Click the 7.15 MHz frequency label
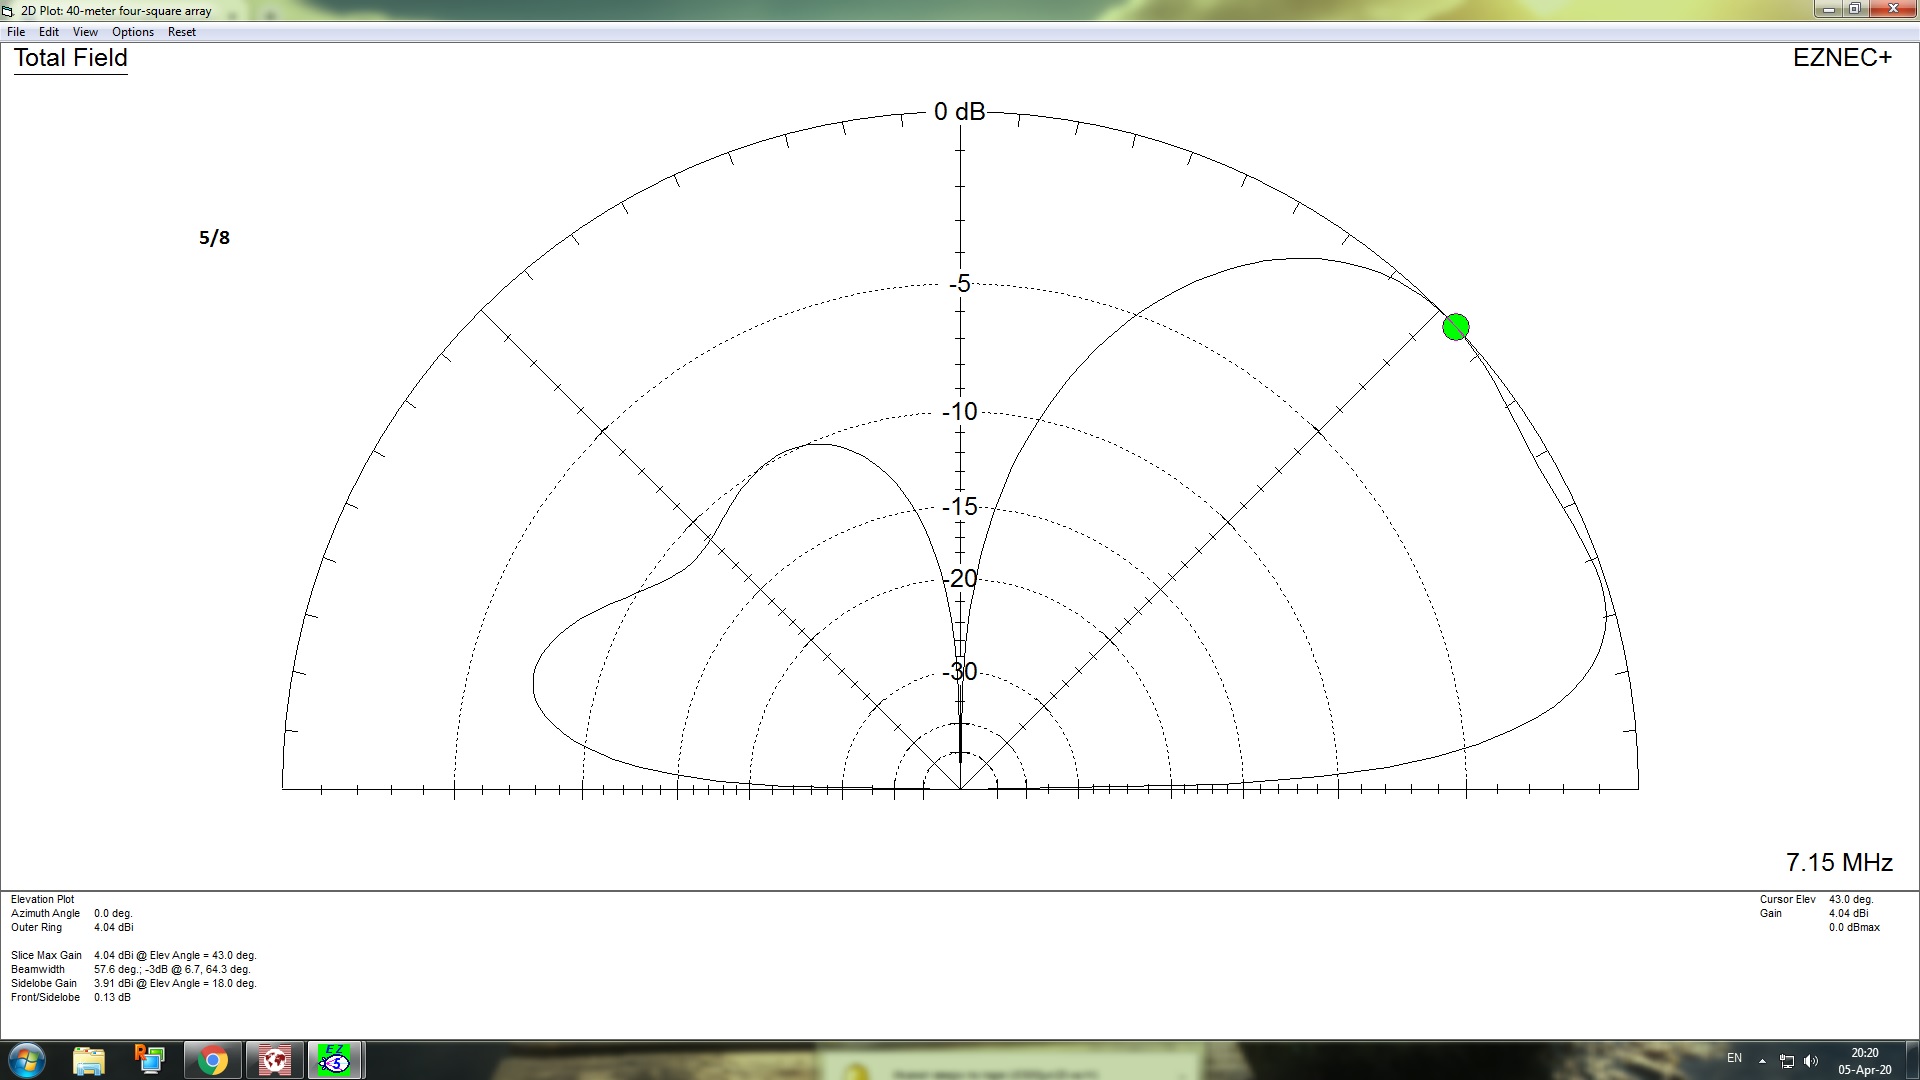The width and height of the screenshot is (1920, 1080). pyautogui.click(x=1839, y=862)
